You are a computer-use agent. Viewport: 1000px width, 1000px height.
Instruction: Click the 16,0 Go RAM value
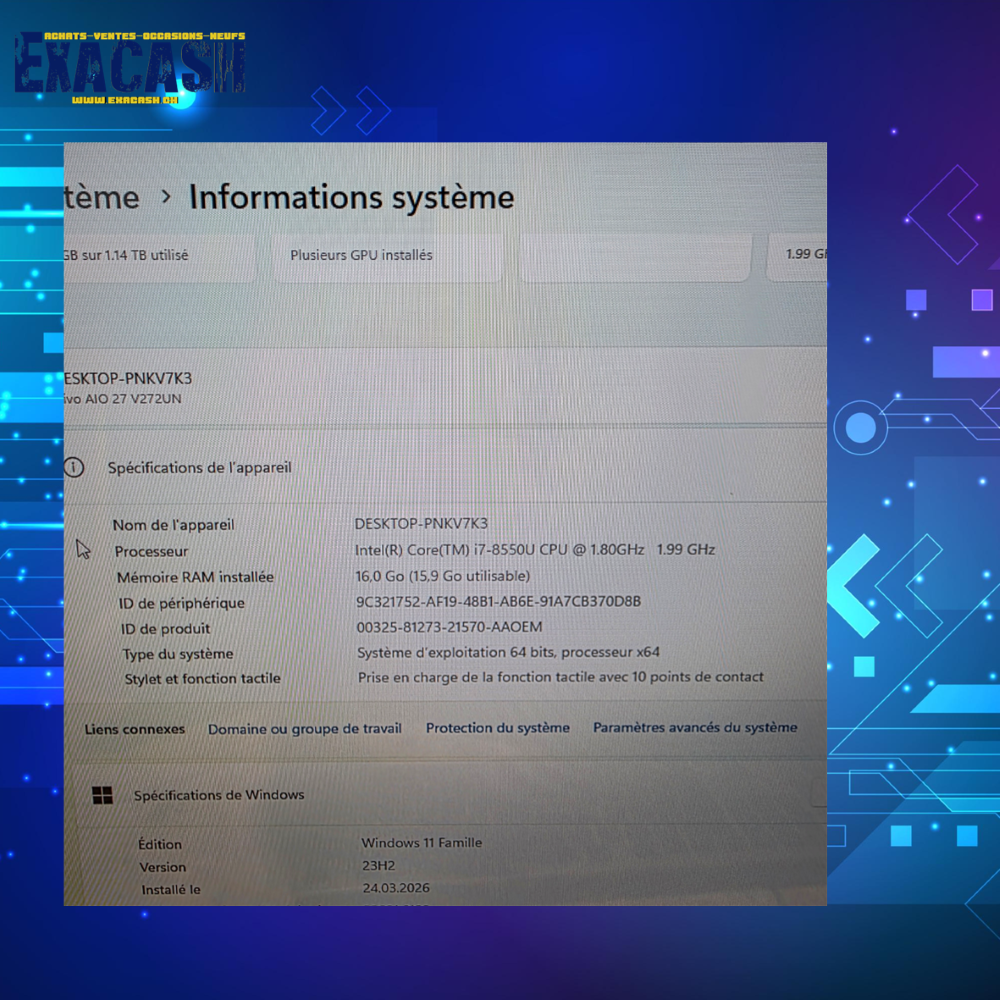click(x=443, y=576)
